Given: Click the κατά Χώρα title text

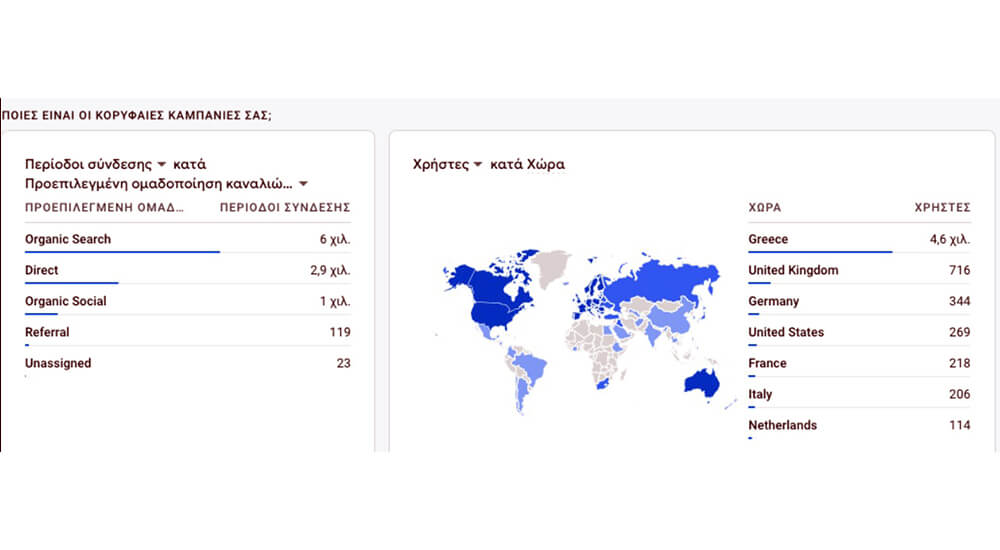Looking at the screenshot, I should pyautogui.click(x=527, y=164).
